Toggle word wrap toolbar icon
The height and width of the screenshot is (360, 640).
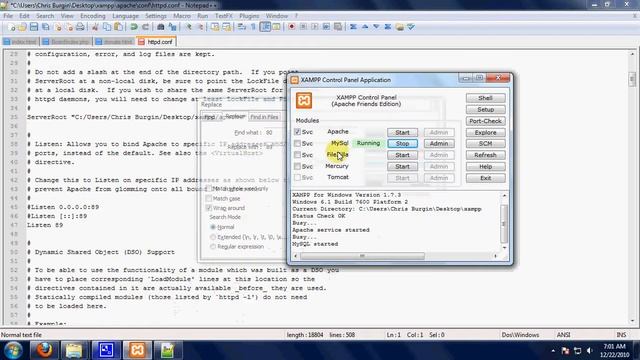click(242, 27)
